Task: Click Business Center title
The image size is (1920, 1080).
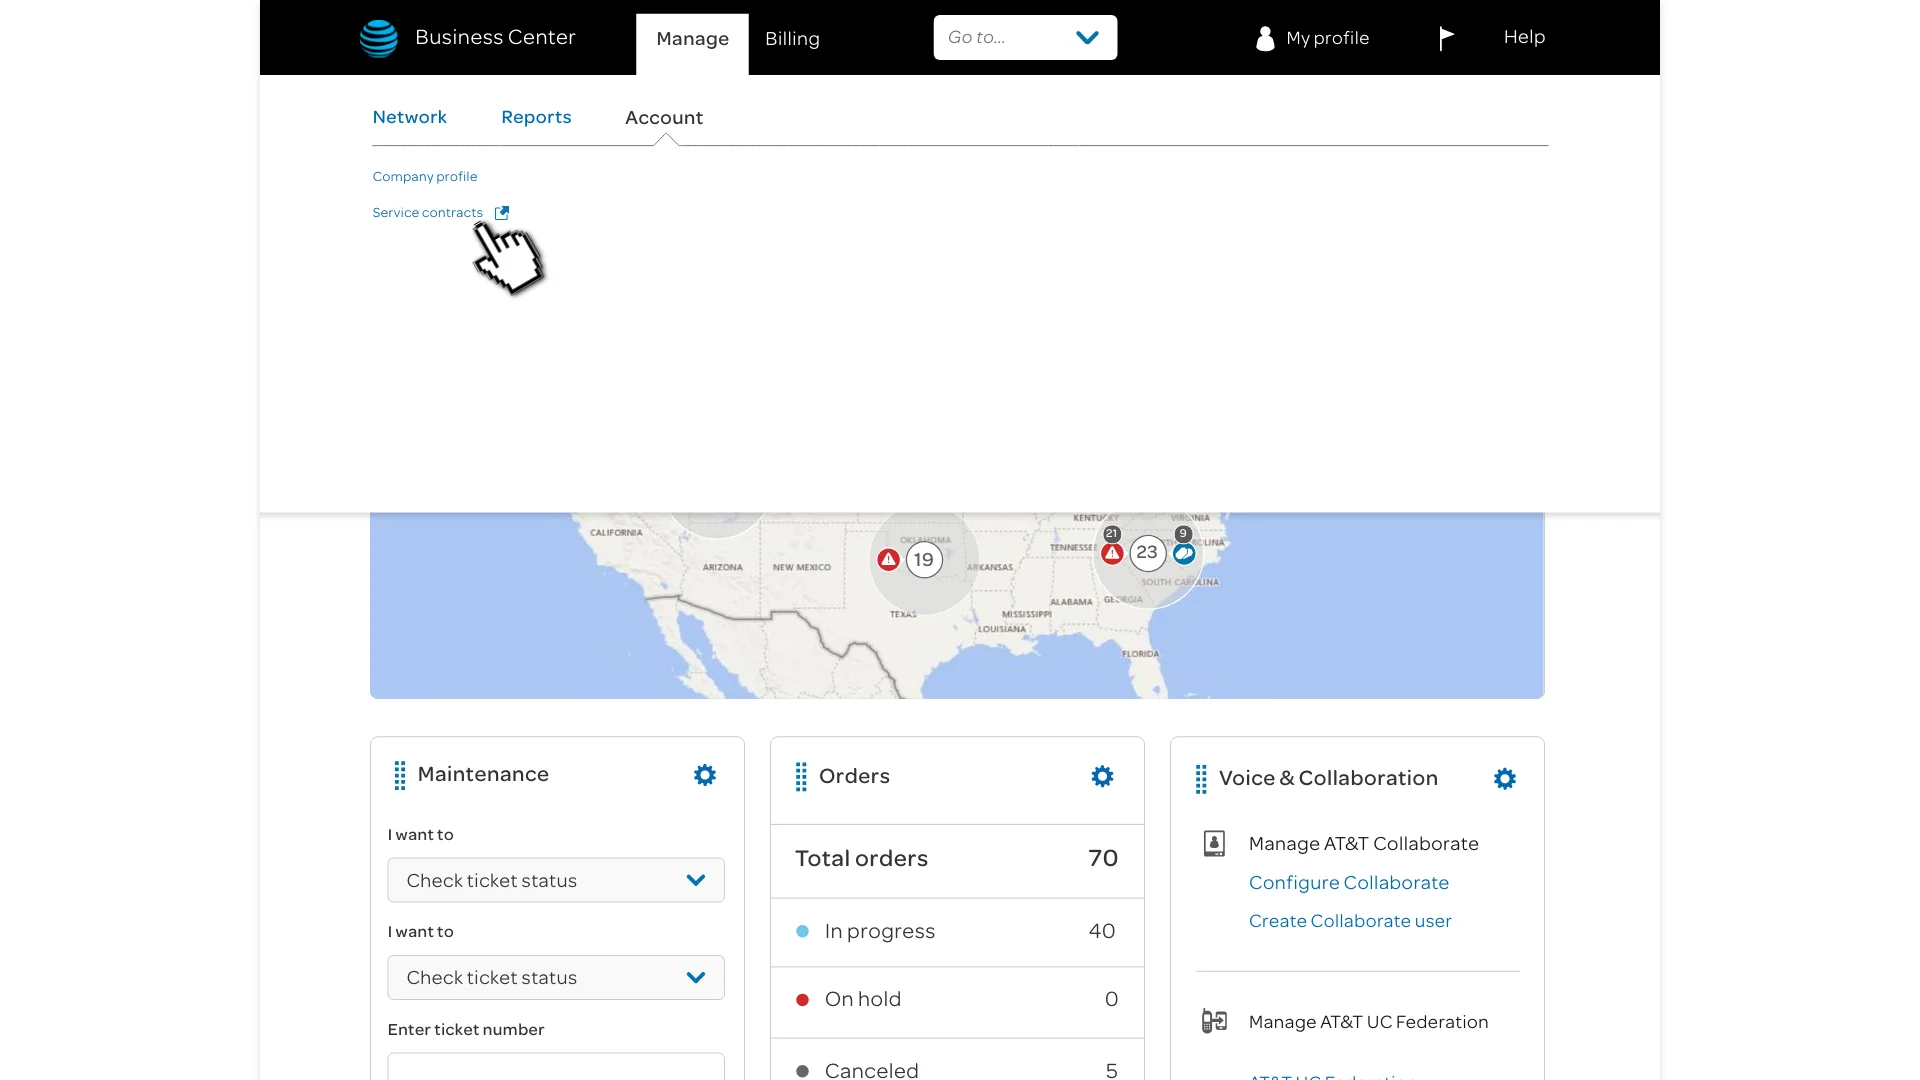Action: pyautogui.click(x=495, y=37)
